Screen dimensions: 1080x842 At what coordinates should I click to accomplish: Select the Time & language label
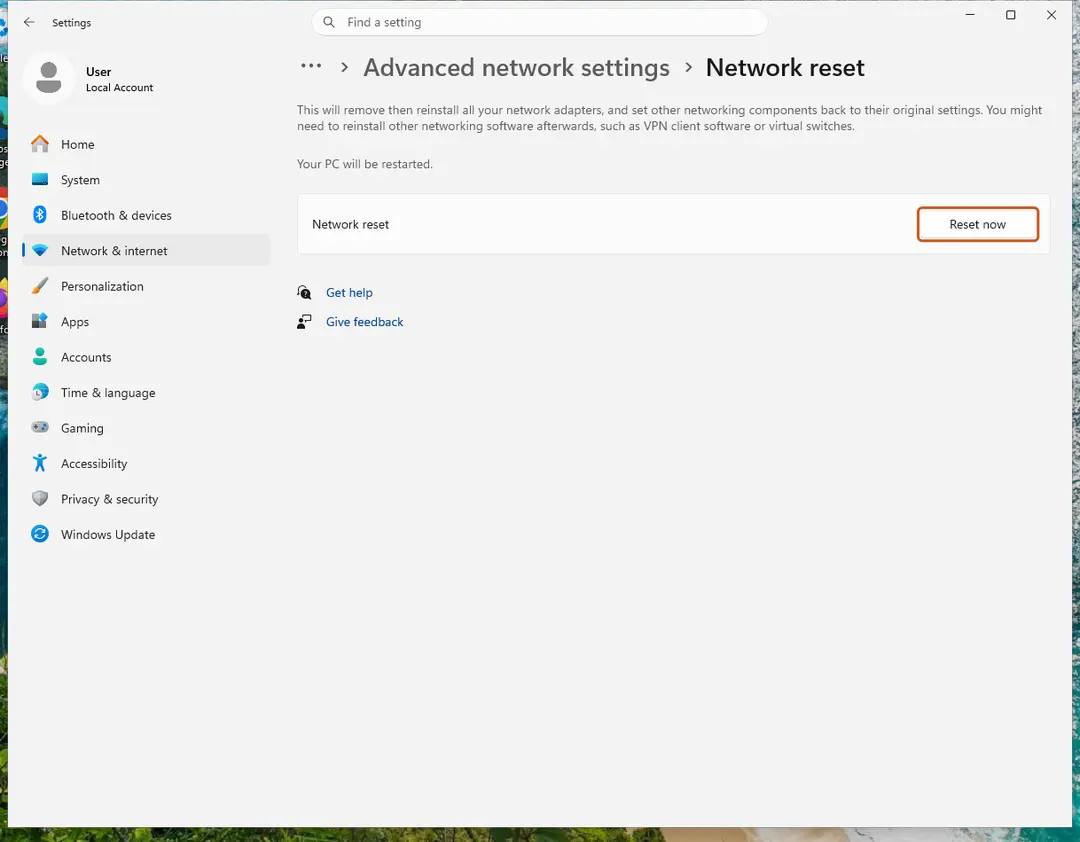pos(108,393)
